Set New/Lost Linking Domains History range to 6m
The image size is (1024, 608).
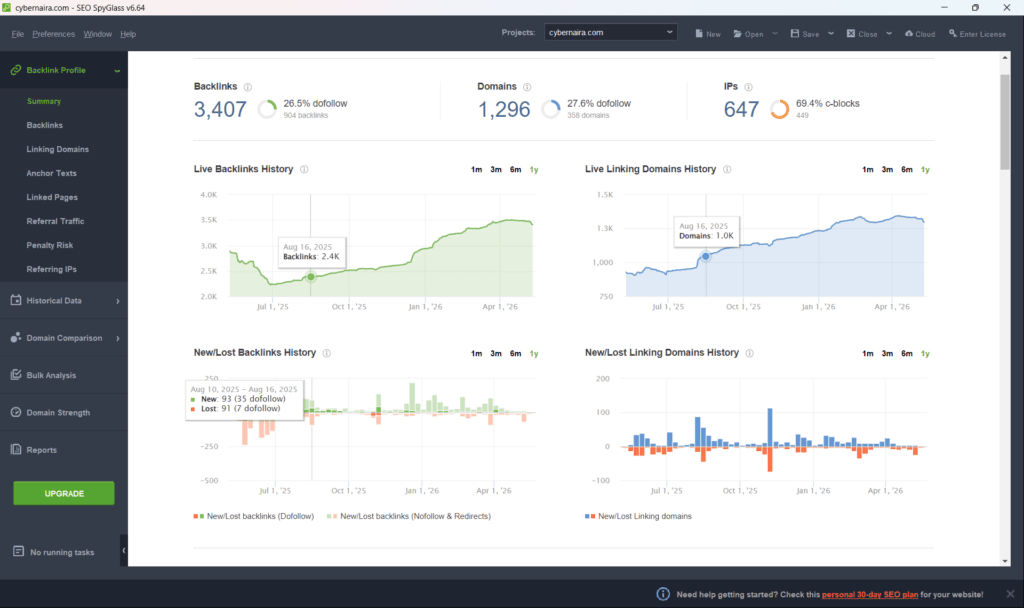pos(906,354)
